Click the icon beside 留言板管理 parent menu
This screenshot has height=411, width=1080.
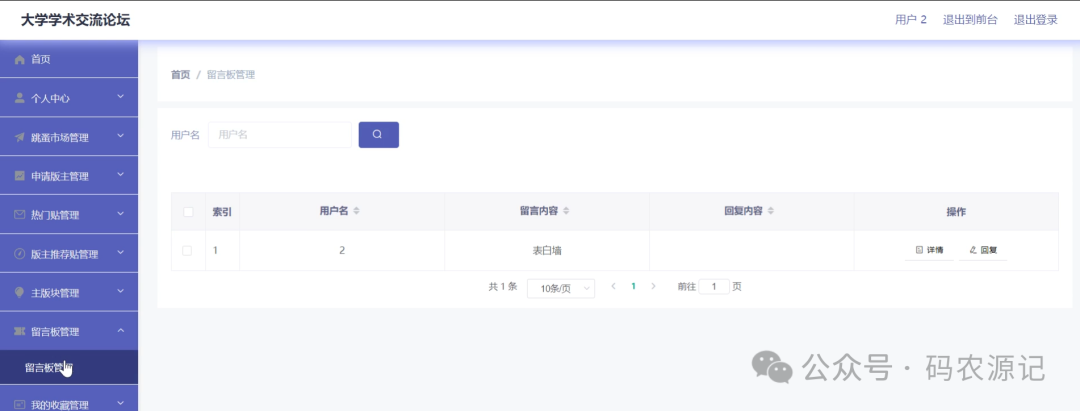pyautogui.click(x=20, y=332)
